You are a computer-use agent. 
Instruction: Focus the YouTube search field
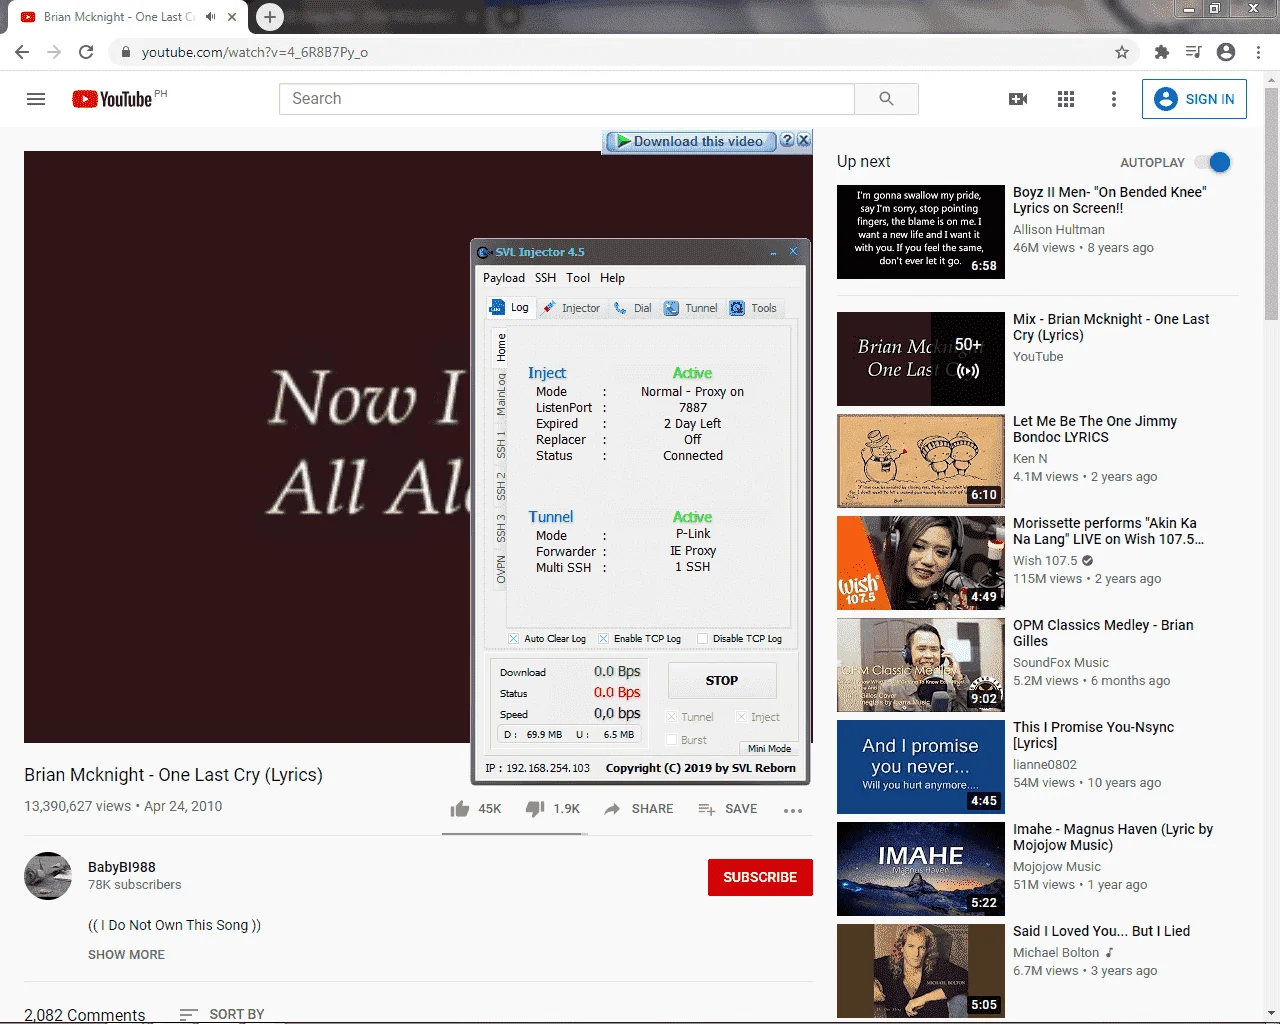coord(567,99)
